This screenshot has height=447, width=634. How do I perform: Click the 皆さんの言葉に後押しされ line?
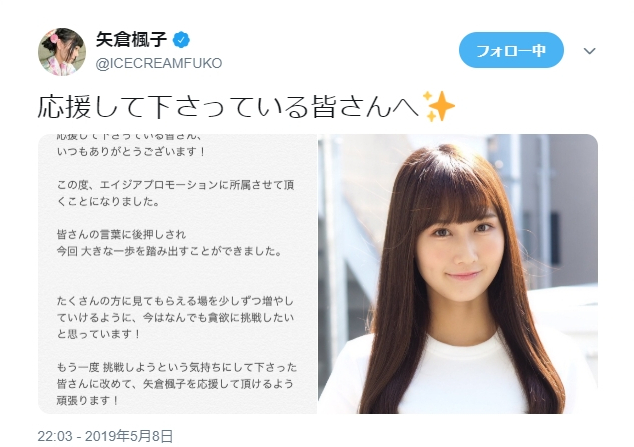(121, 235)
